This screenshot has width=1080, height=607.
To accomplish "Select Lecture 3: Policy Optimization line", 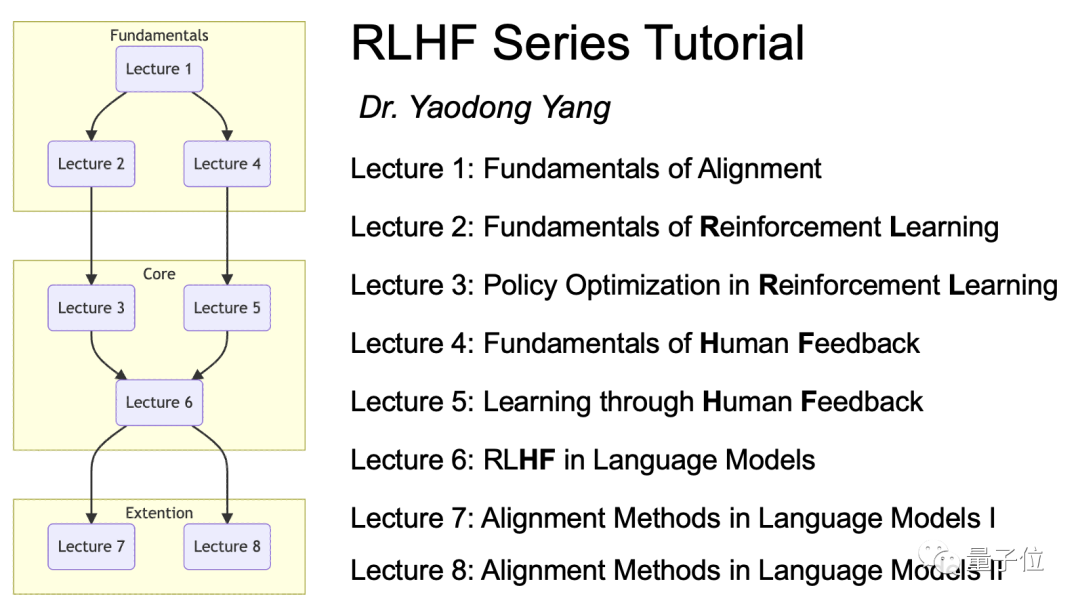I will (704, 286).
